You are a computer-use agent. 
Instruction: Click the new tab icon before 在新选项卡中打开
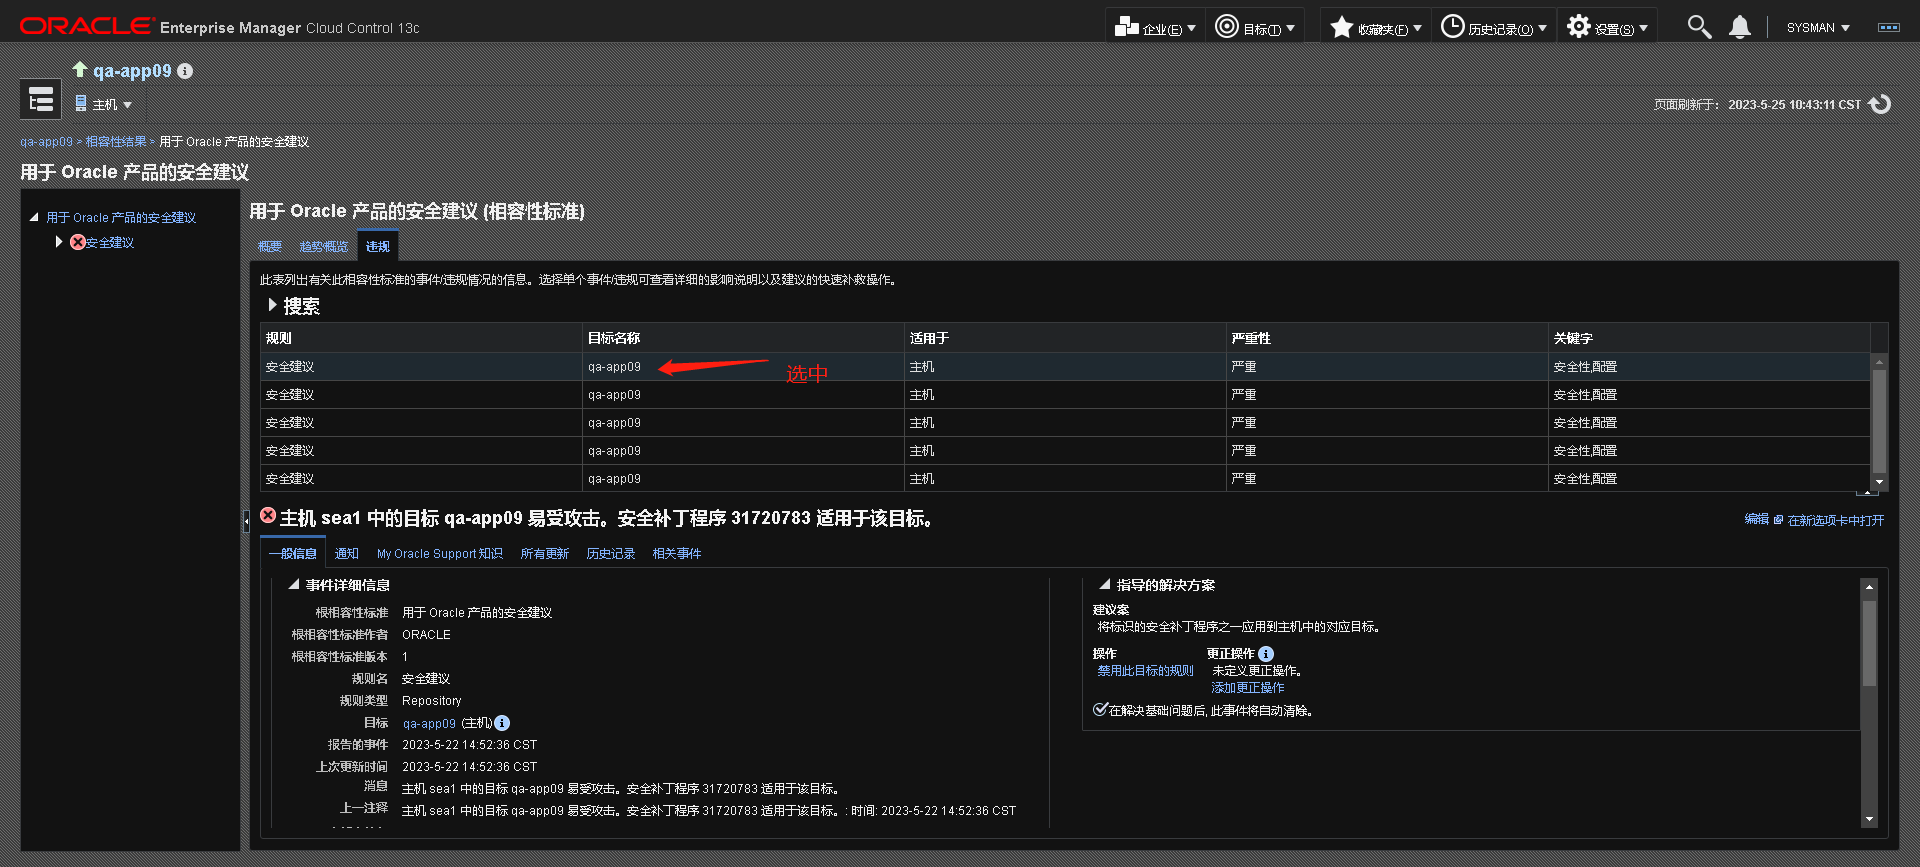[1778, 520]
